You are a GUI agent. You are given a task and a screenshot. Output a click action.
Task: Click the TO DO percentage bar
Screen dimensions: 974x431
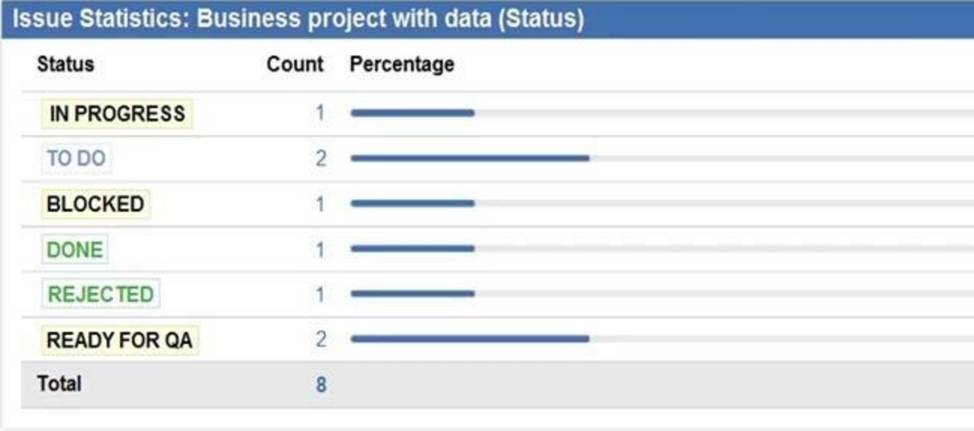(x=662, y=159)
